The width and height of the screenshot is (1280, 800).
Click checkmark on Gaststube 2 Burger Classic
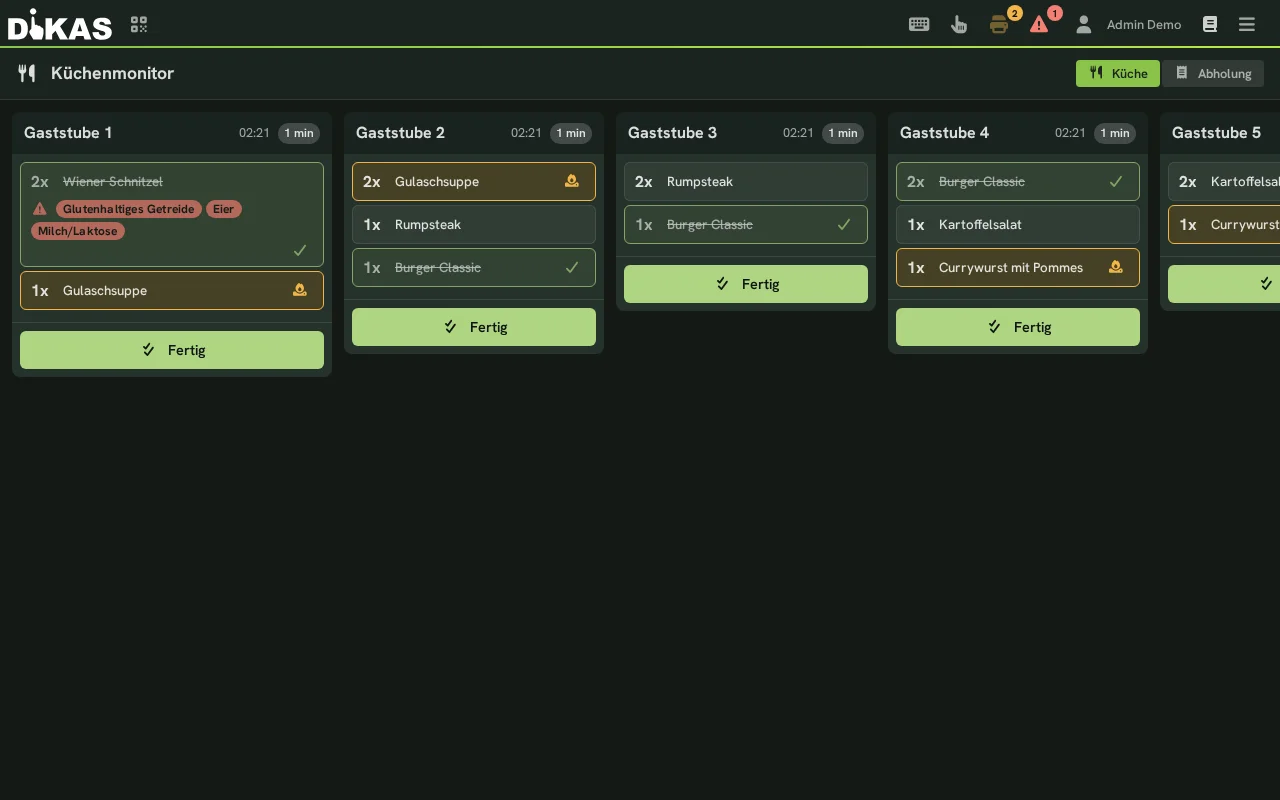point(572,267)
